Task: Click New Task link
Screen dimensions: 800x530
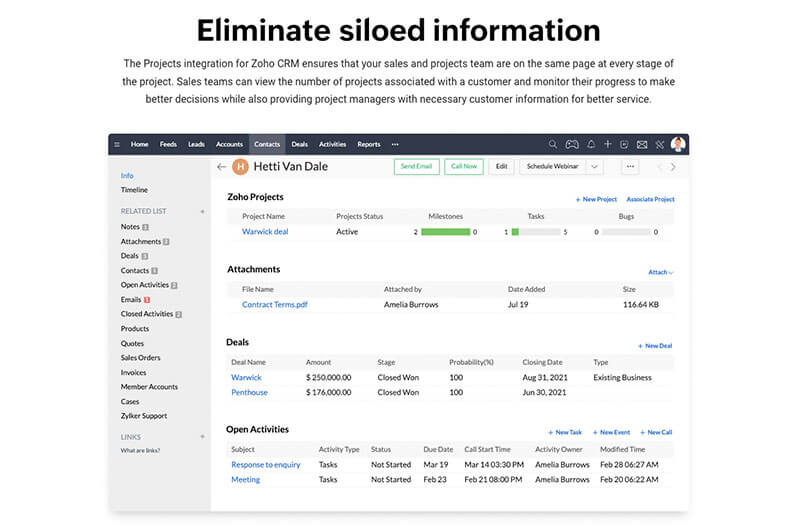Action: (564, 433)
